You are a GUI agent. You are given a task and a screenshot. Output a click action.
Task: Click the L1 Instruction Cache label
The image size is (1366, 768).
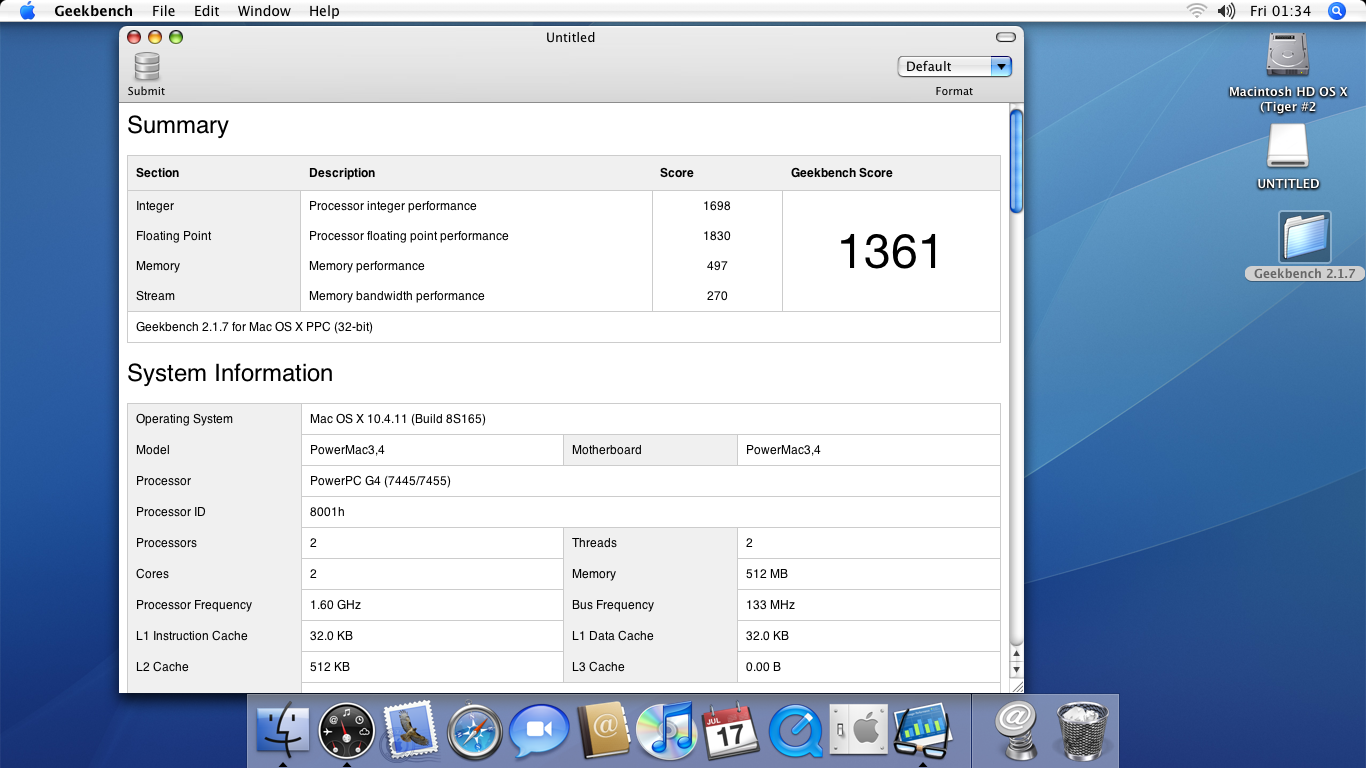tap(192, 636)
